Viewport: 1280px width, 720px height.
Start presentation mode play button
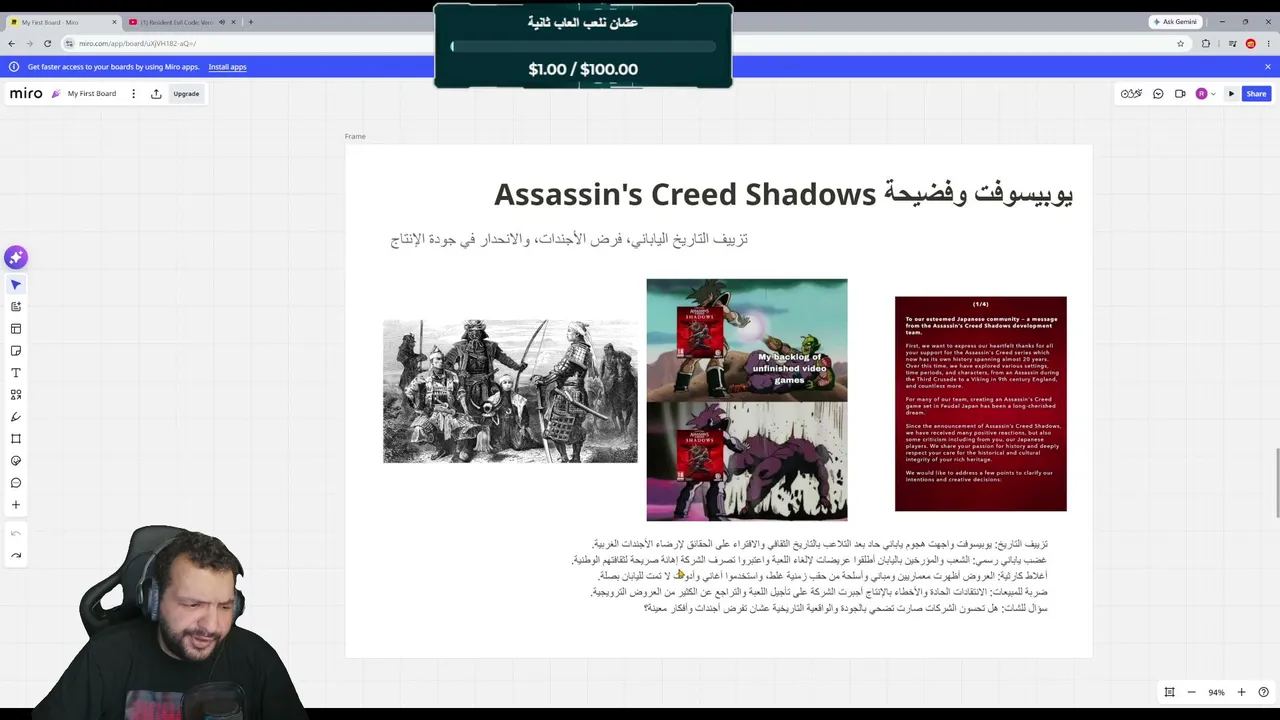point(1231,94)
